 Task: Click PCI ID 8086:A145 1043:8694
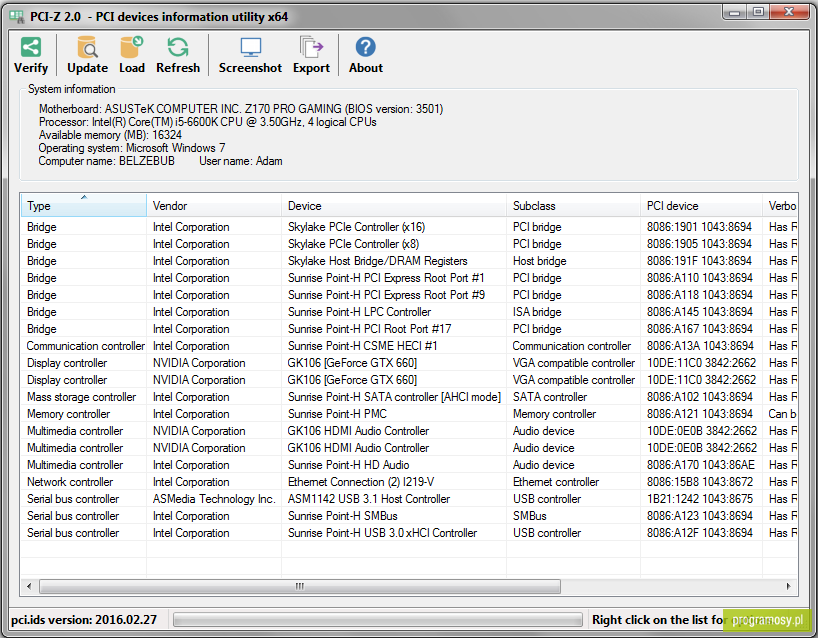(x=700, y=312)
